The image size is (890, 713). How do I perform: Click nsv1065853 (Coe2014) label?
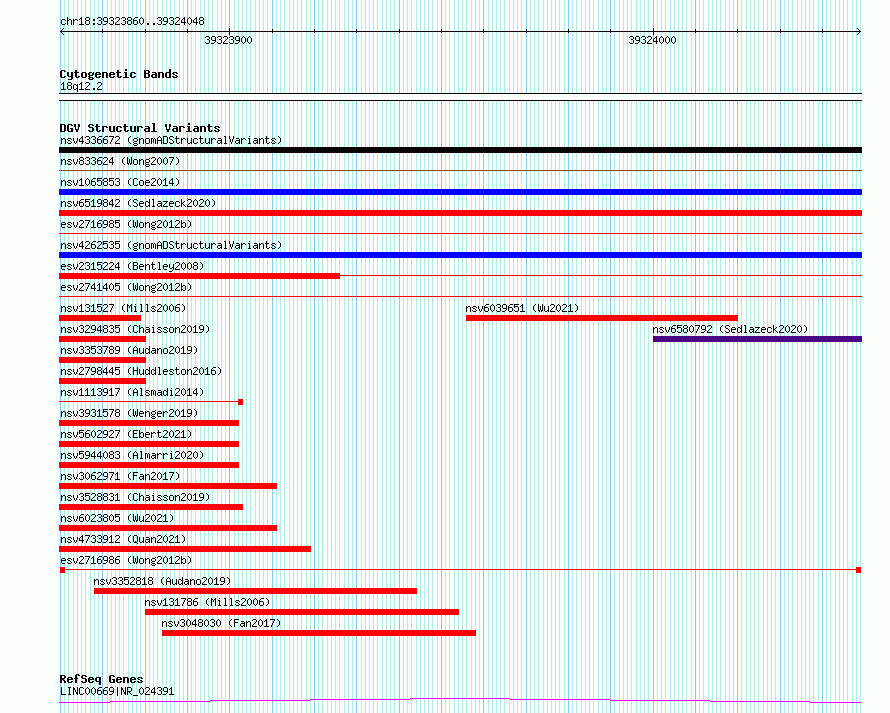coord(120,182)
